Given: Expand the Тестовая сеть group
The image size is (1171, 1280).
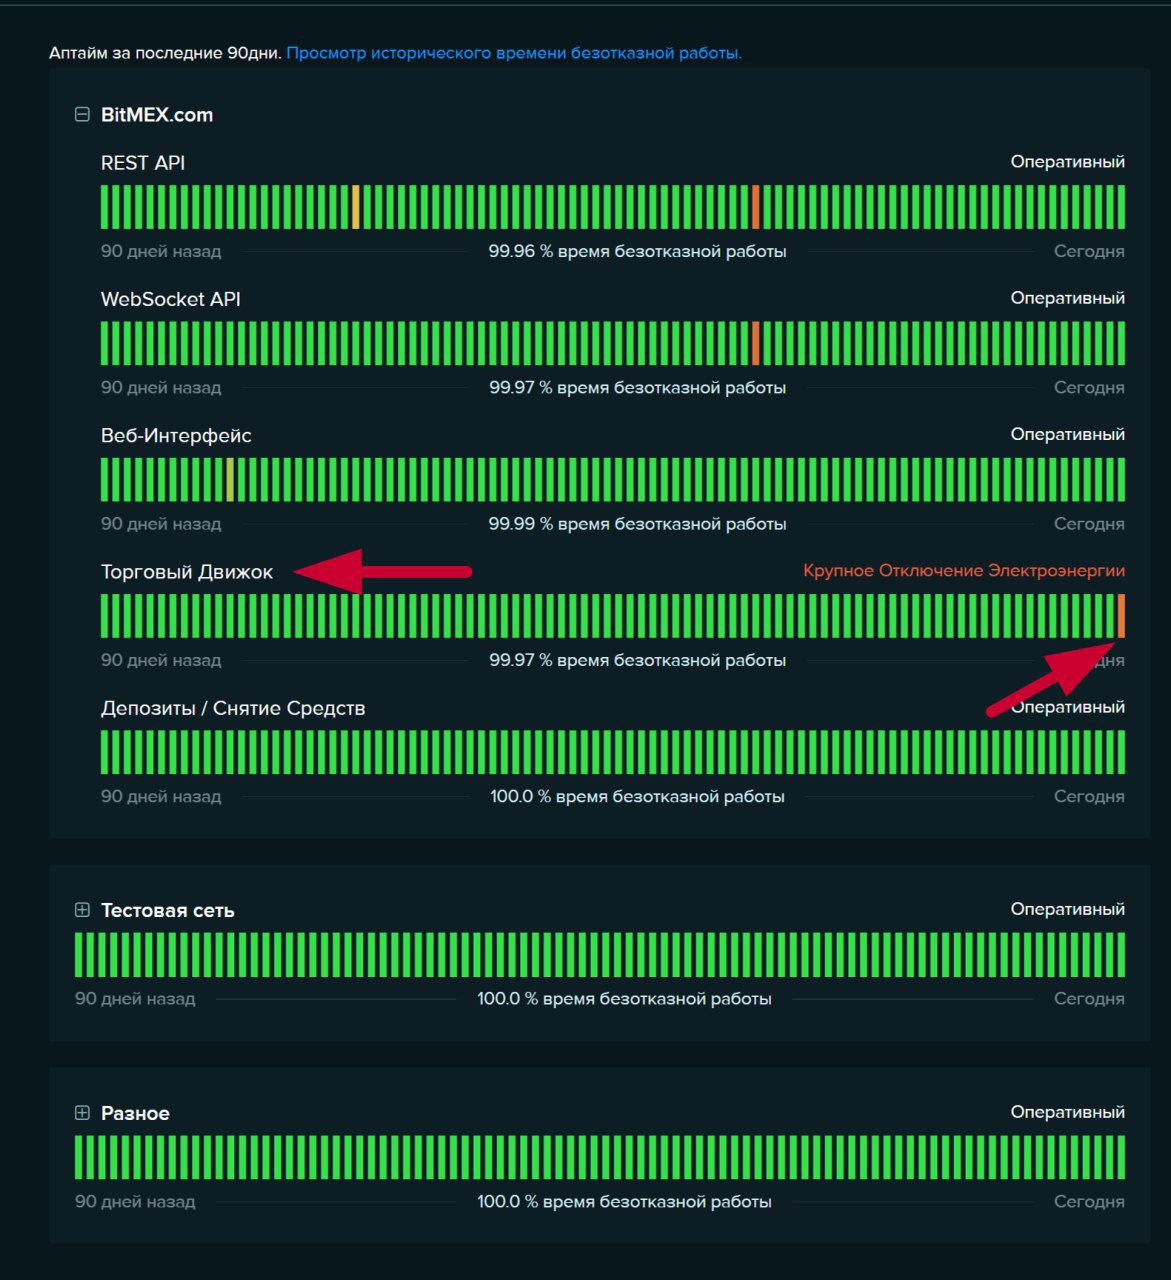Looking at the screenshot, I should (x=82, y=910).
